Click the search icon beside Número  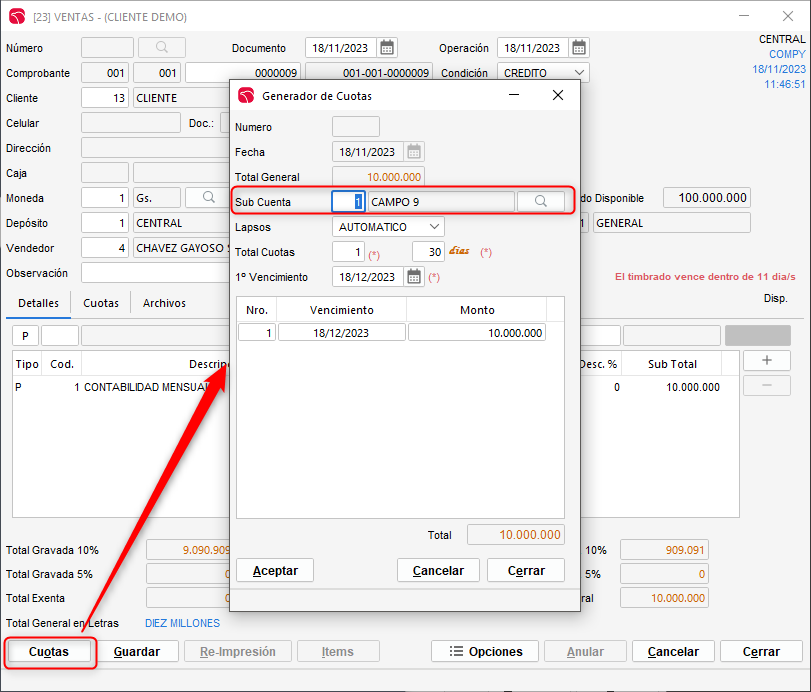pyautogui.click(x=162, y=48)
